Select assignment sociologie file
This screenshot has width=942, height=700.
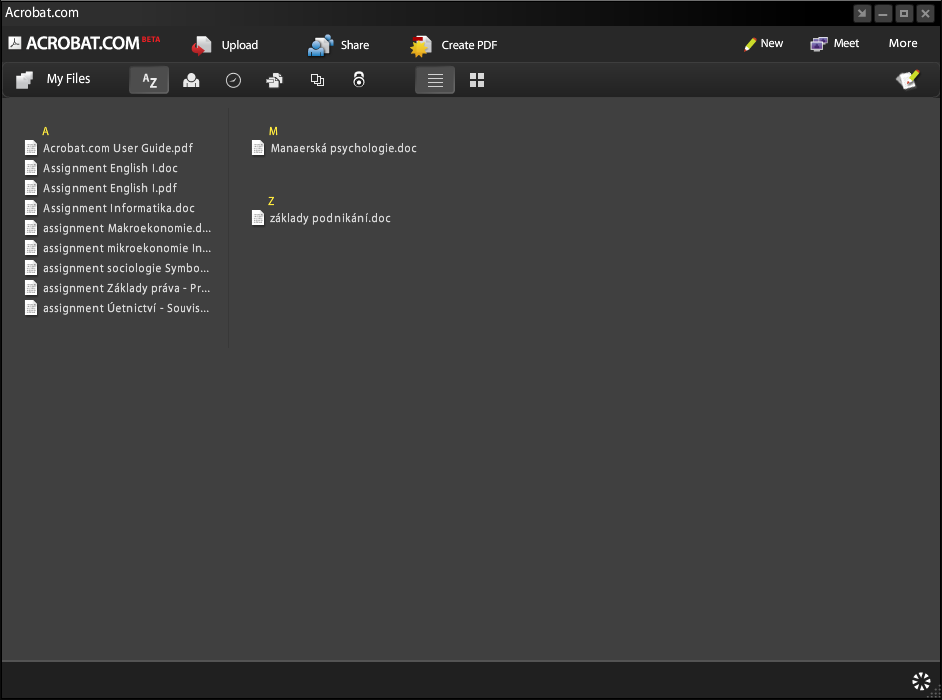[x=126, y=268]
